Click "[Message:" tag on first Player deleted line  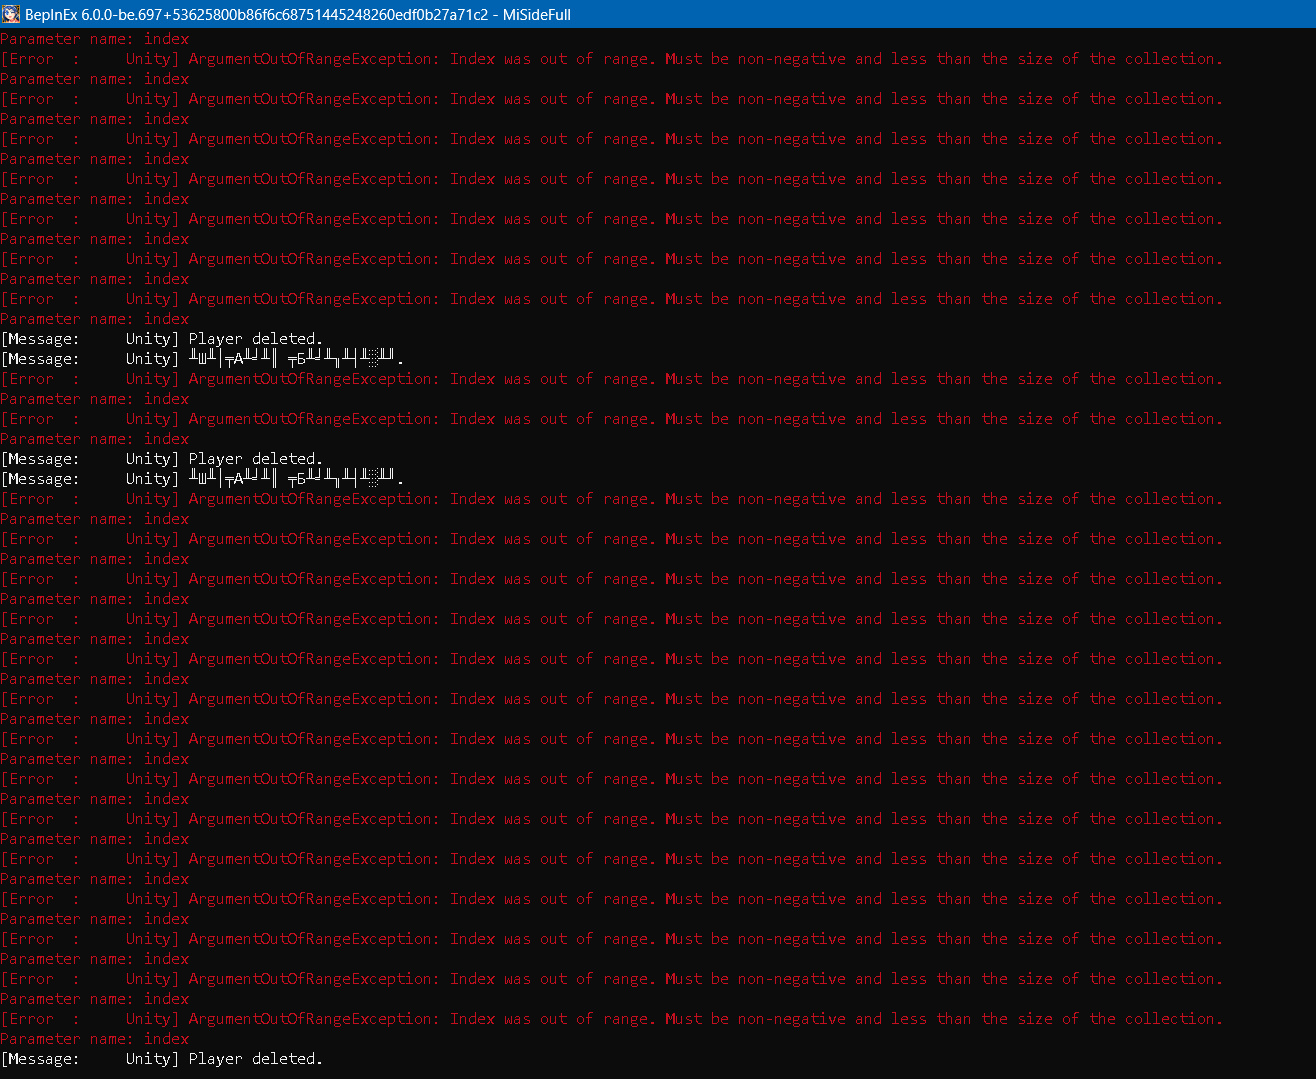[40, 339]
